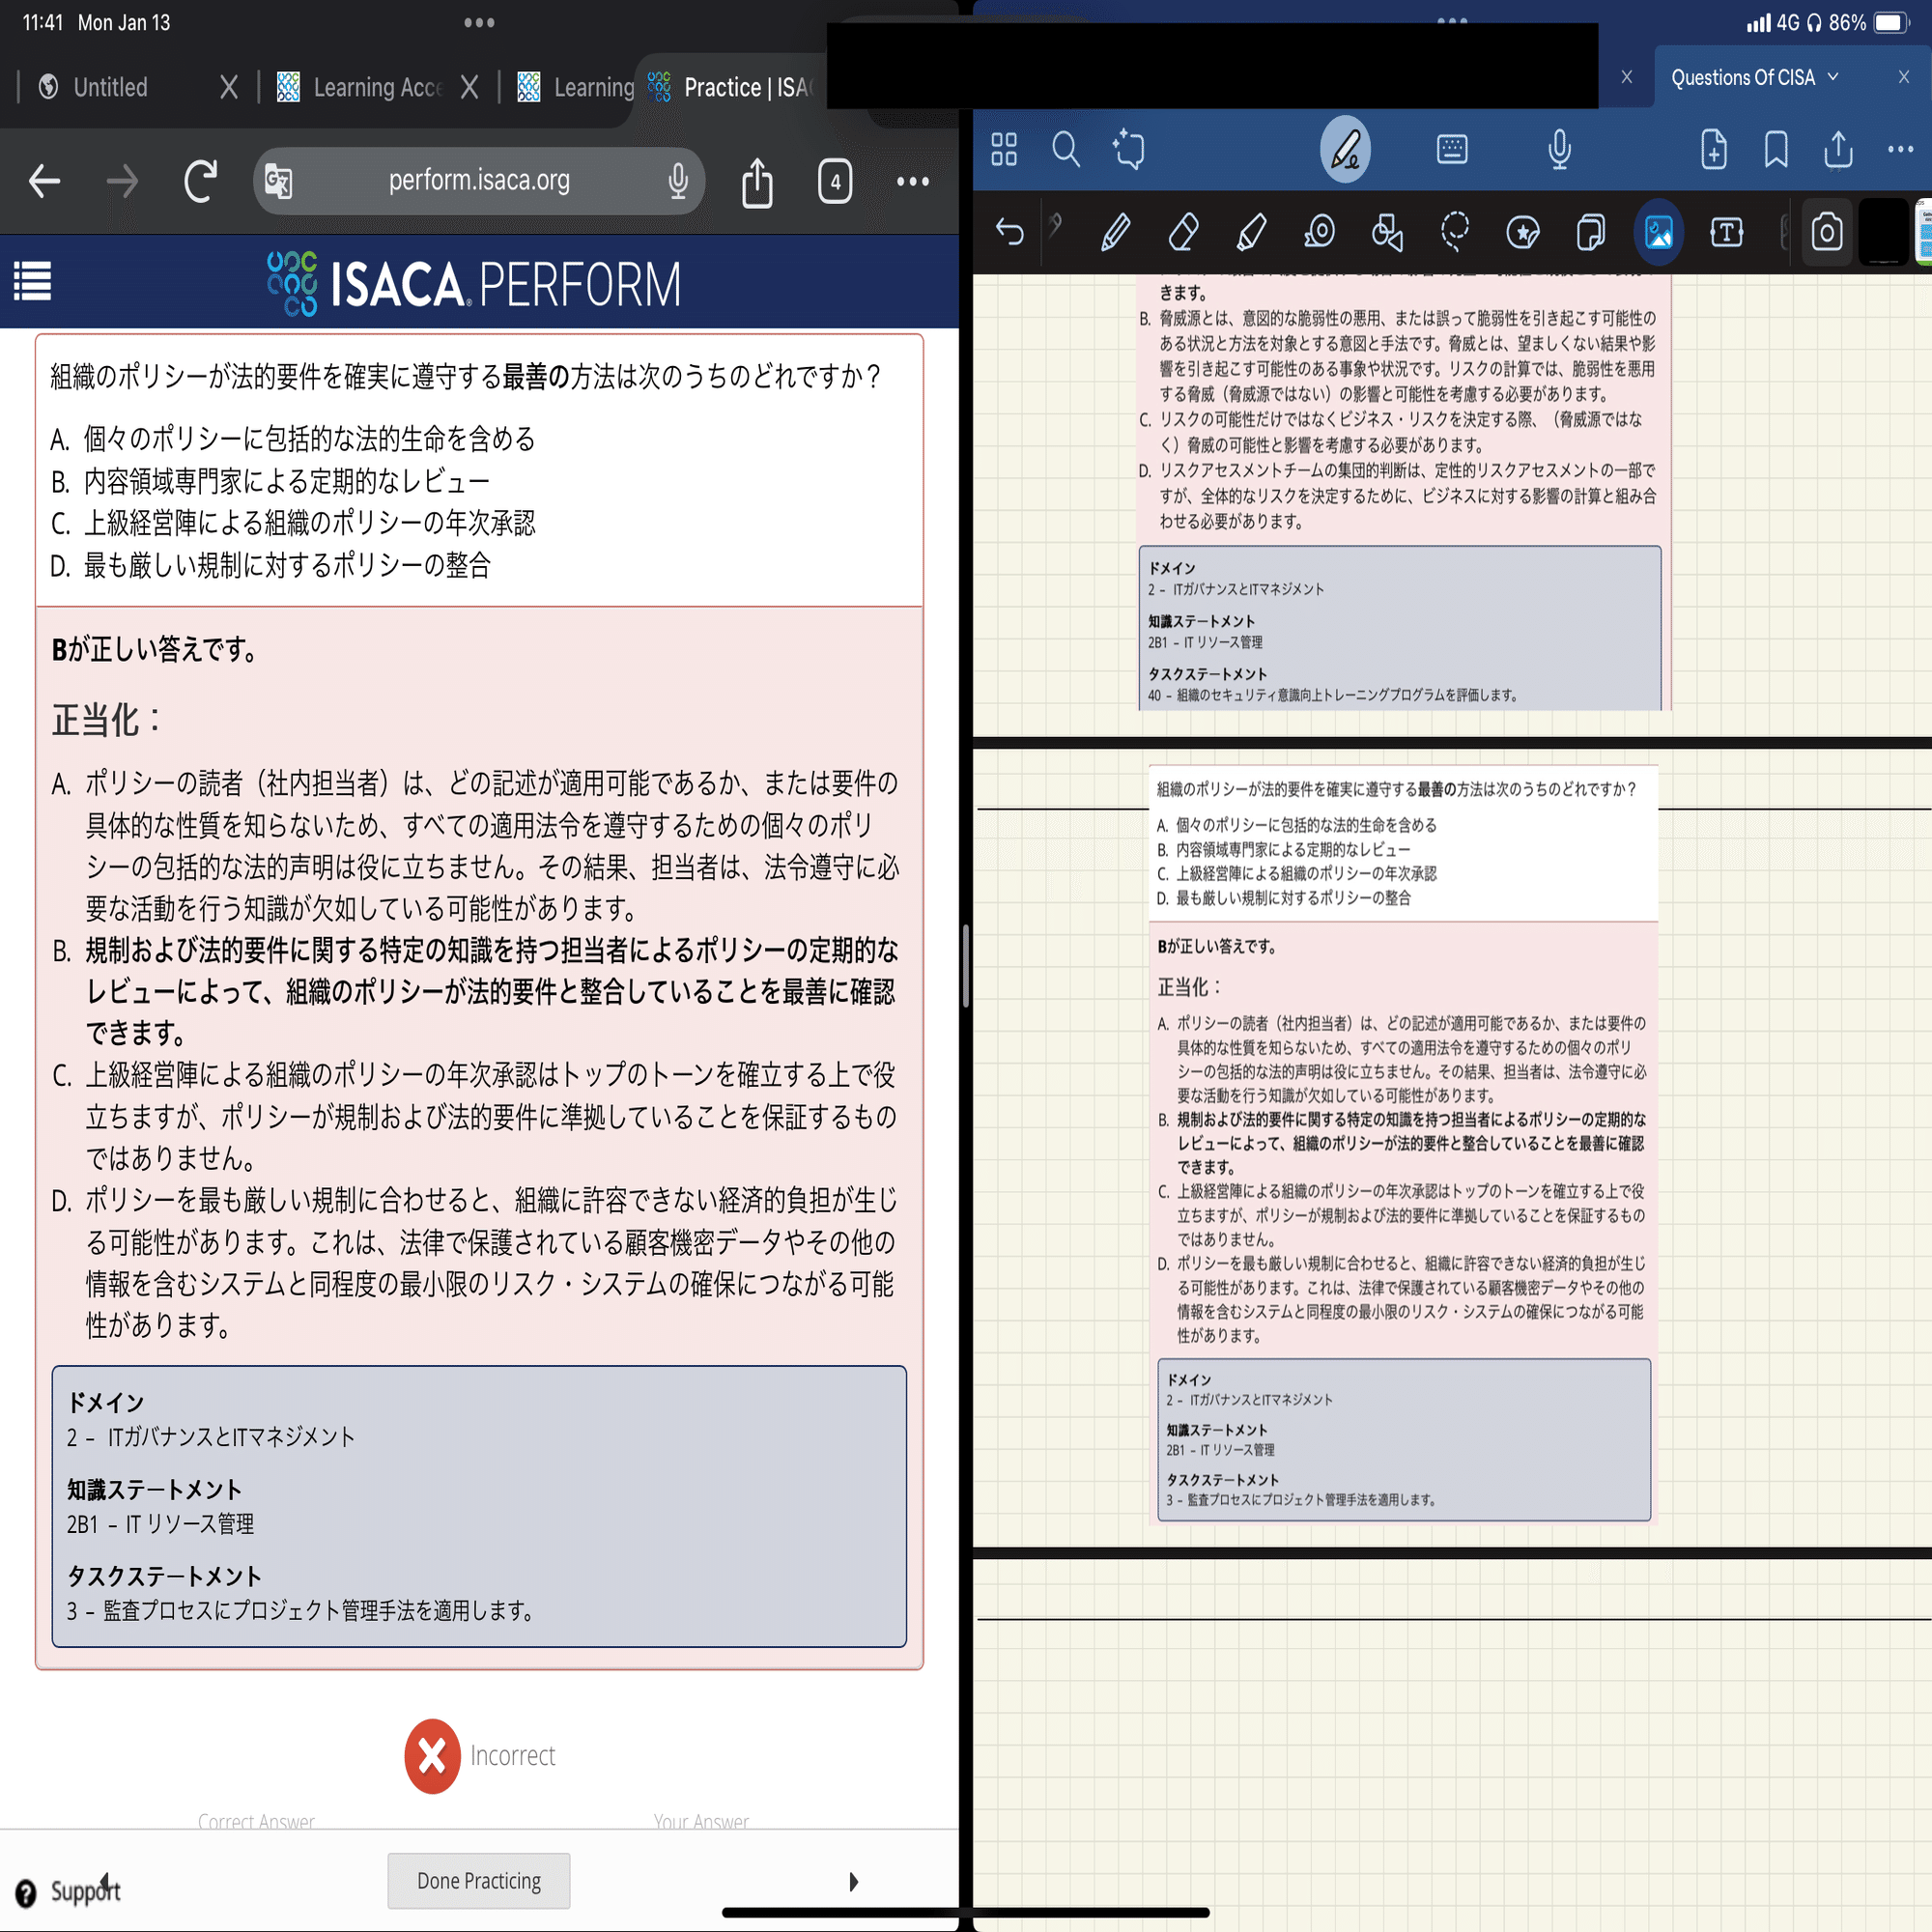1932x1932 pixels.
Task: Start an audio recording with the microphone
Action: [1560, 150]
